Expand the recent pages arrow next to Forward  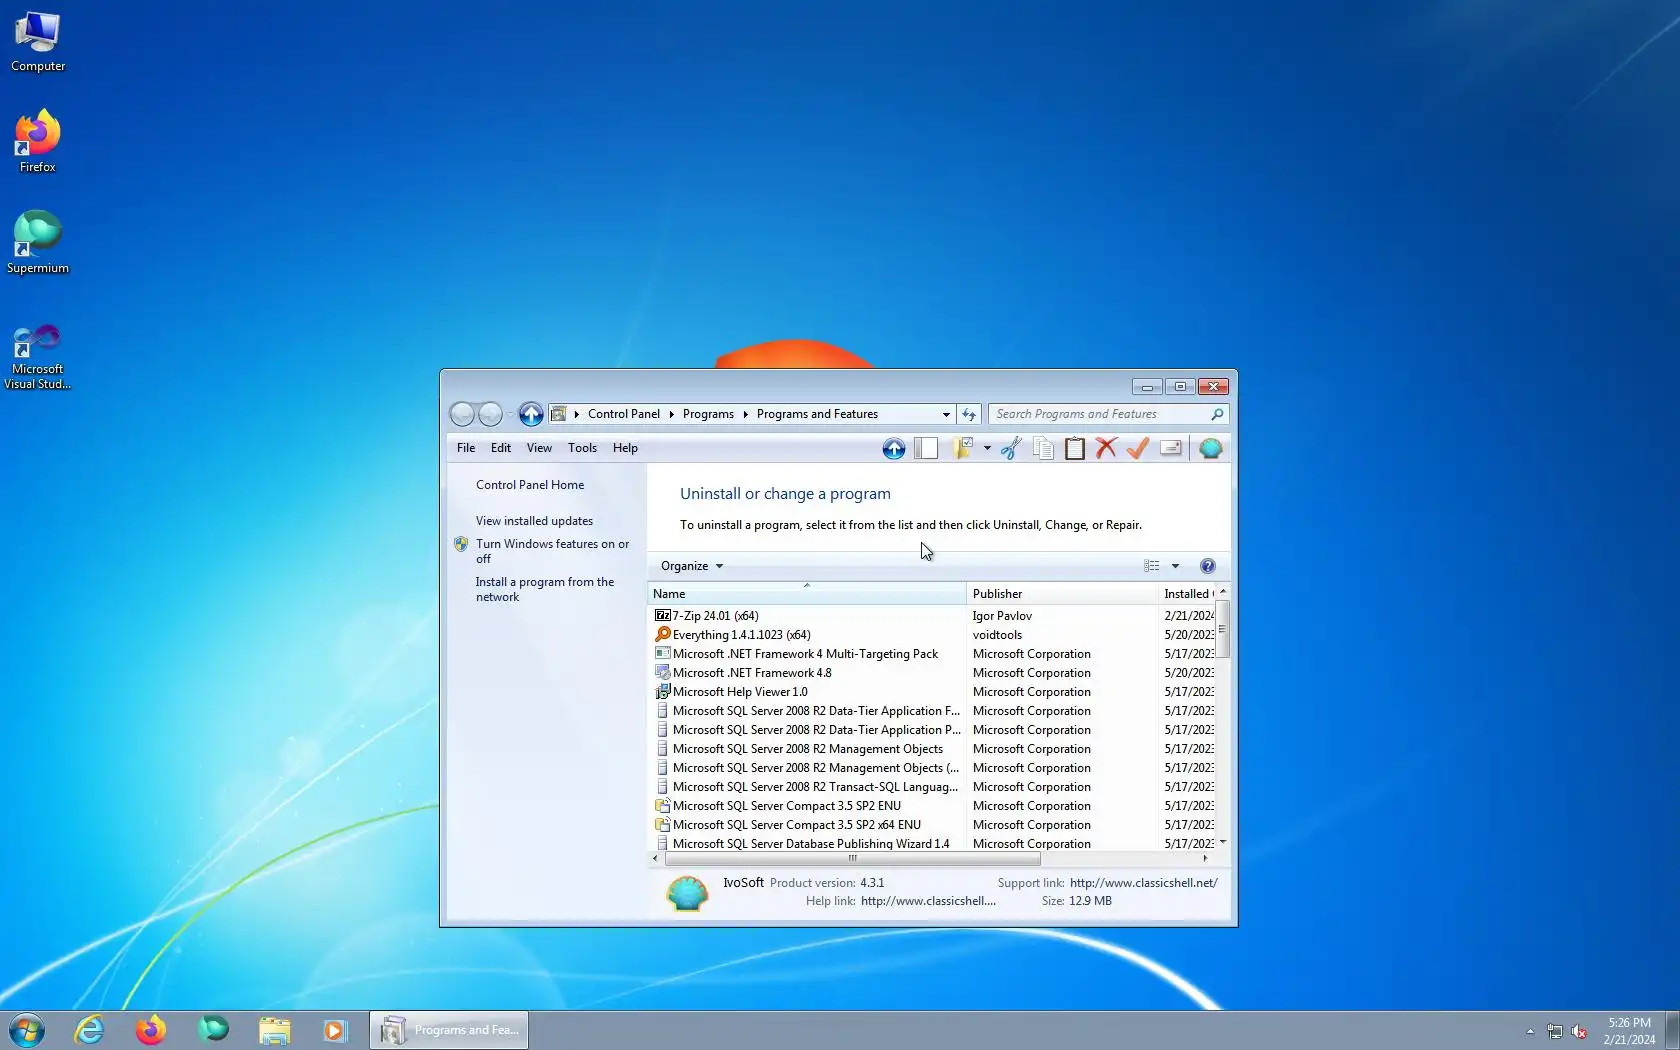pos(510,414)
